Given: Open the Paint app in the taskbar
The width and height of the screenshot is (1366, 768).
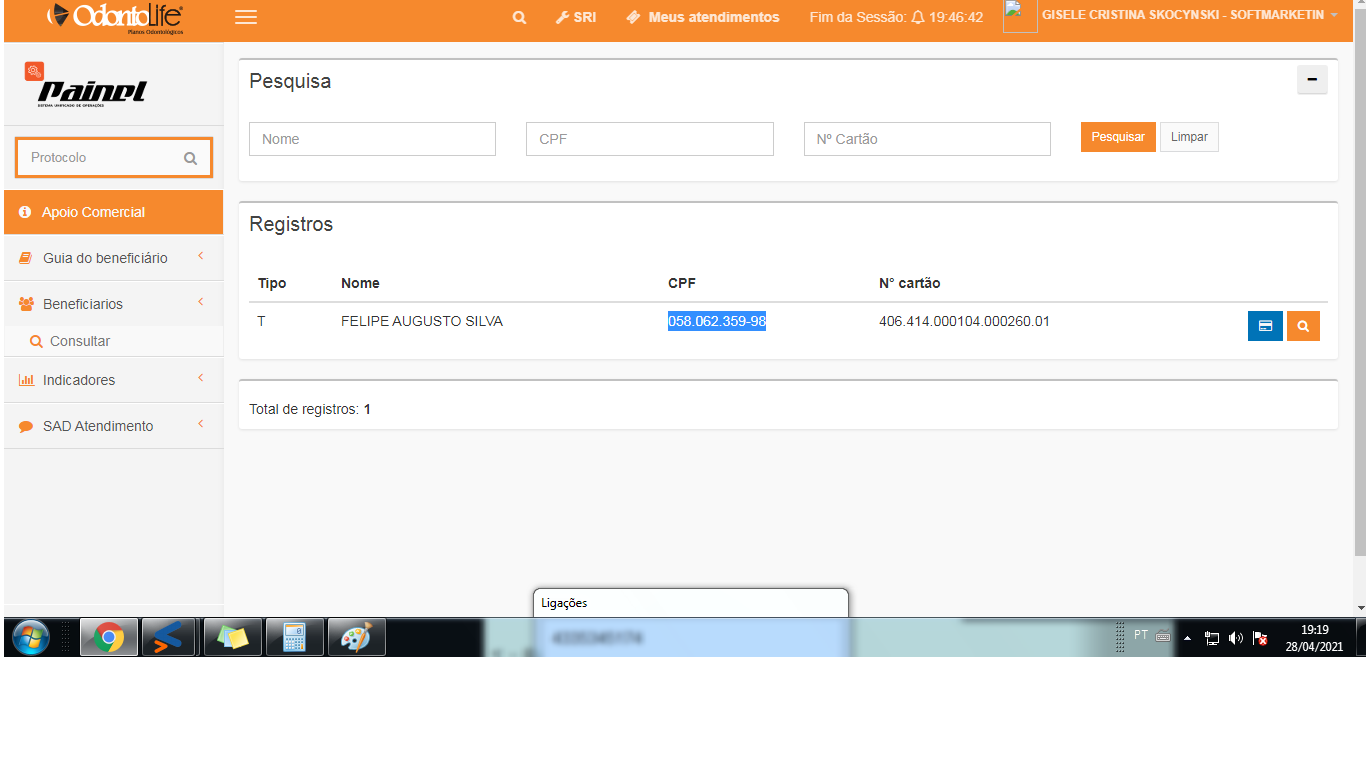Looking at the screenshot, I should (x=356, y=637).
